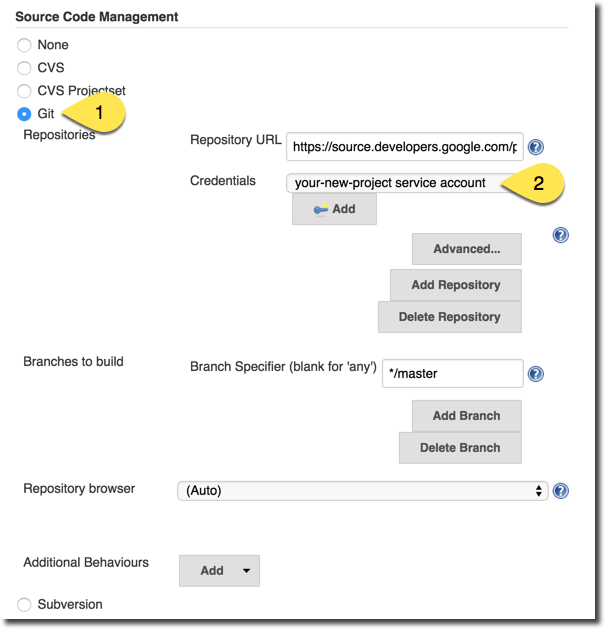Image resolution: width=605 pixels, height=629 pixels.
Task: Open help for Branch Specifier
Action: click(536, 374)
